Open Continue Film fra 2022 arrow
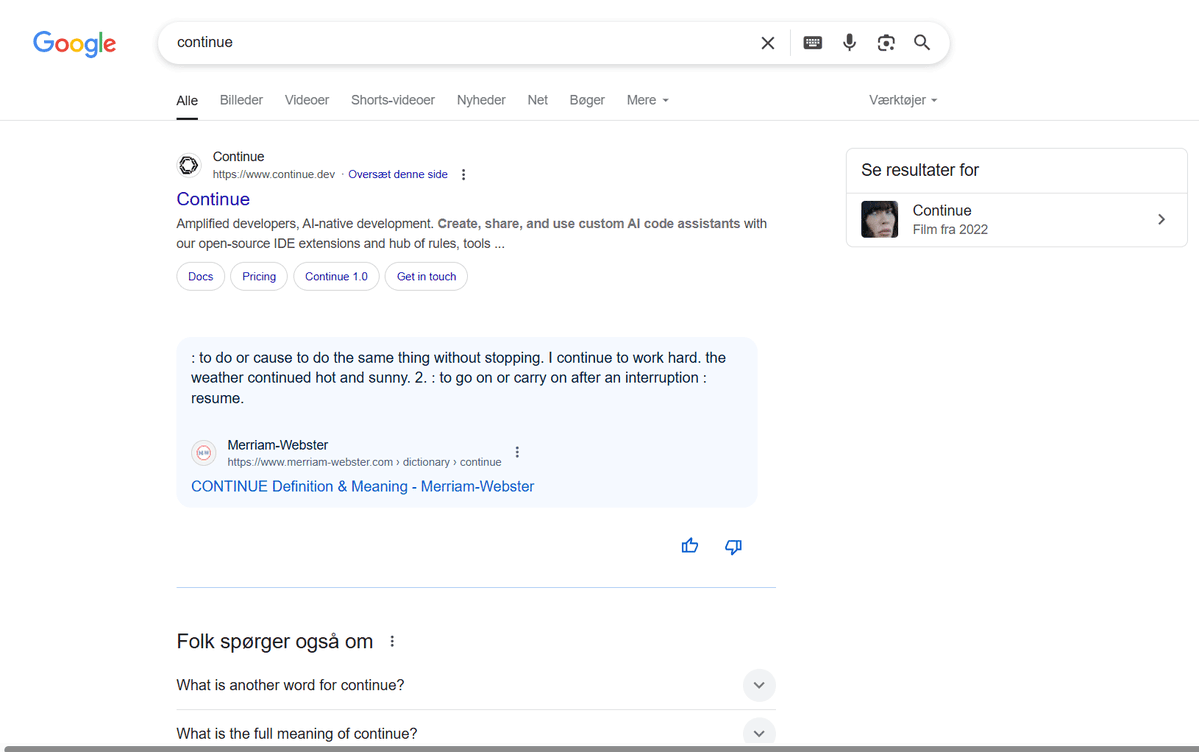Screen dimensions: 1199x752 (x=1162, y=220)
